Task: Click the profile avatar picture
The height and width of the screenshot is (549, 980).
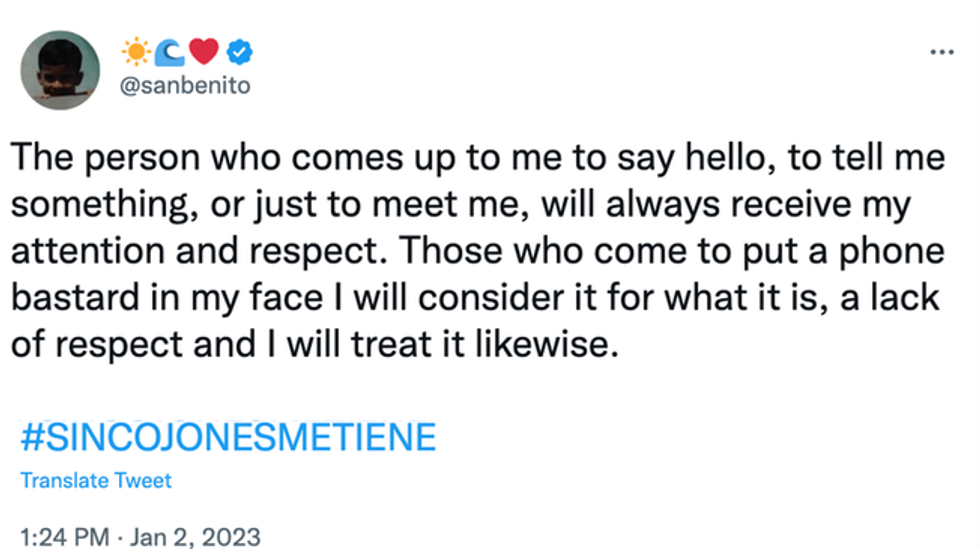Action: tap(60, 69)
